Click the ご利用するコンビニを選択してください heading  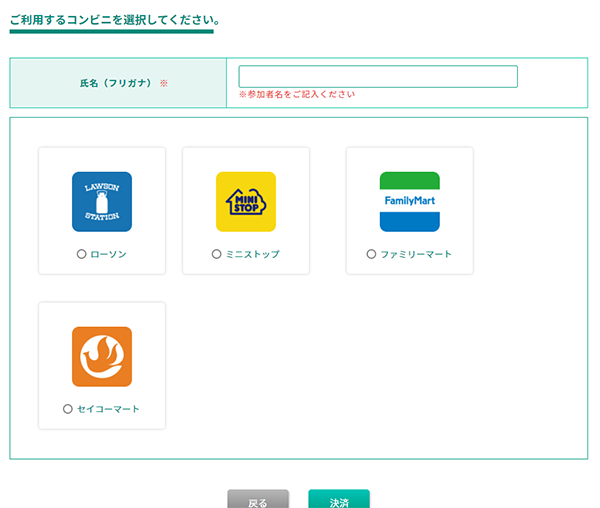(114, 20)
